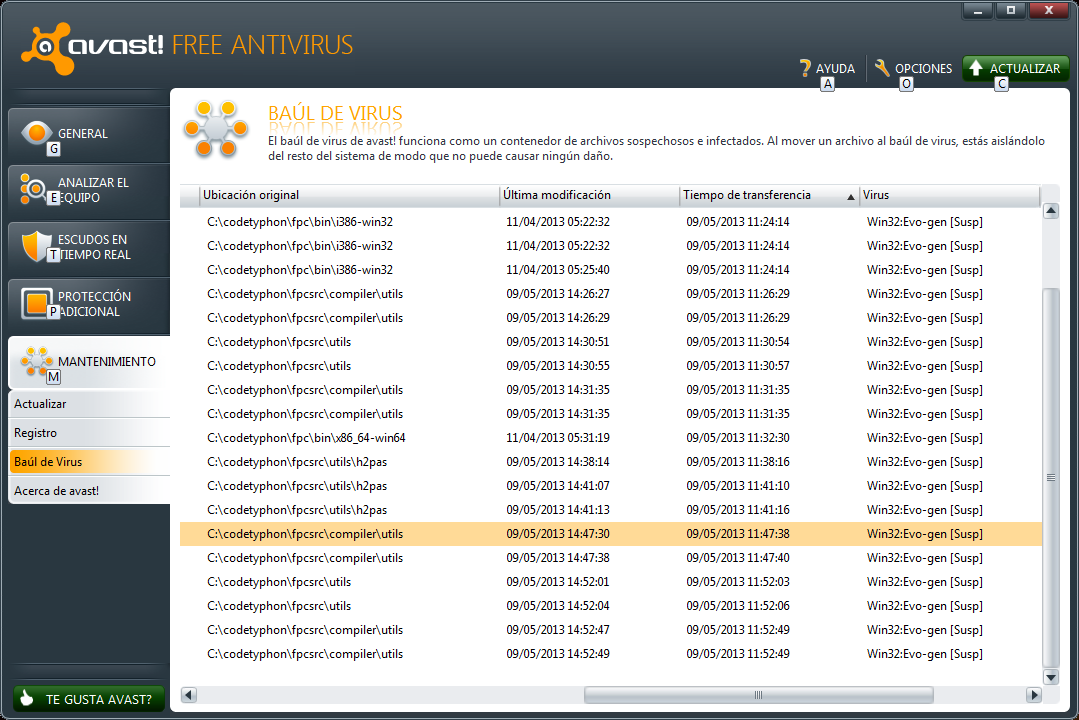Click the Opciones wrench icon
Viewport: 1079px width, 720px height.
tap(882, 67)
